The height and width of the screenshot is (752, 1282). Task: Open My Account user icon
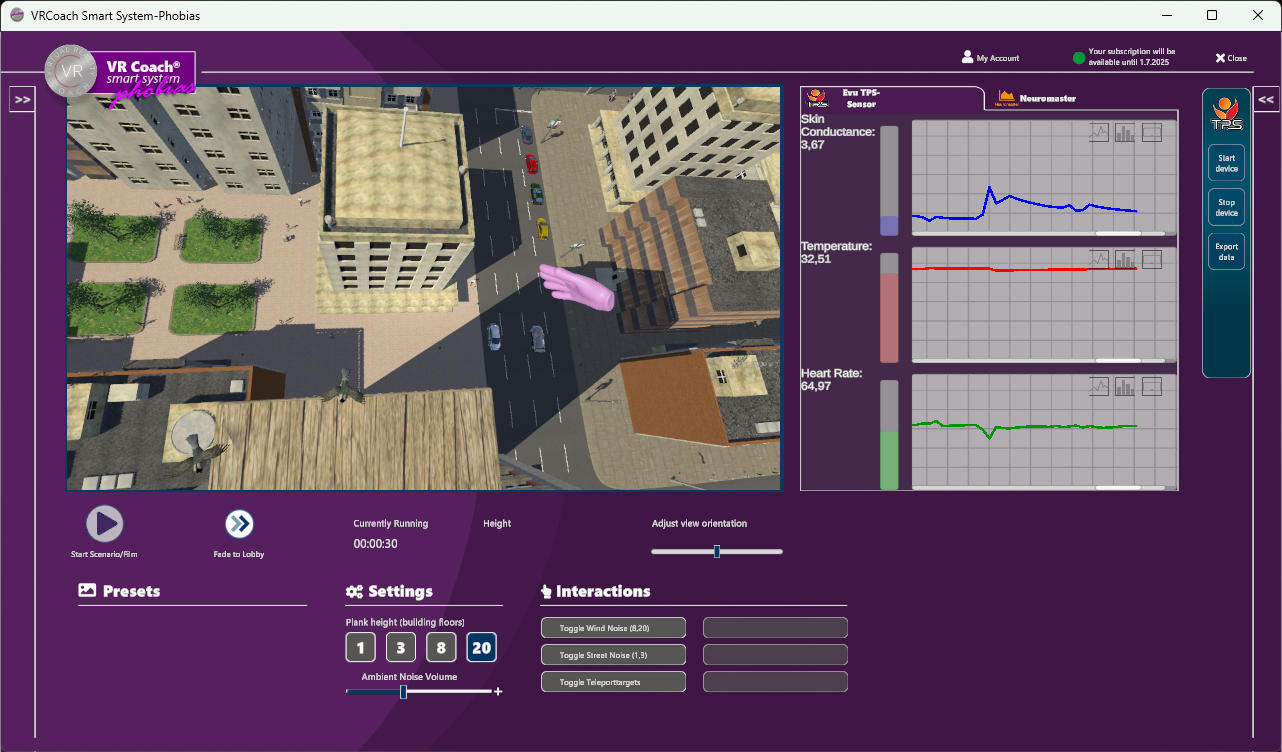(x=967, y=58)
